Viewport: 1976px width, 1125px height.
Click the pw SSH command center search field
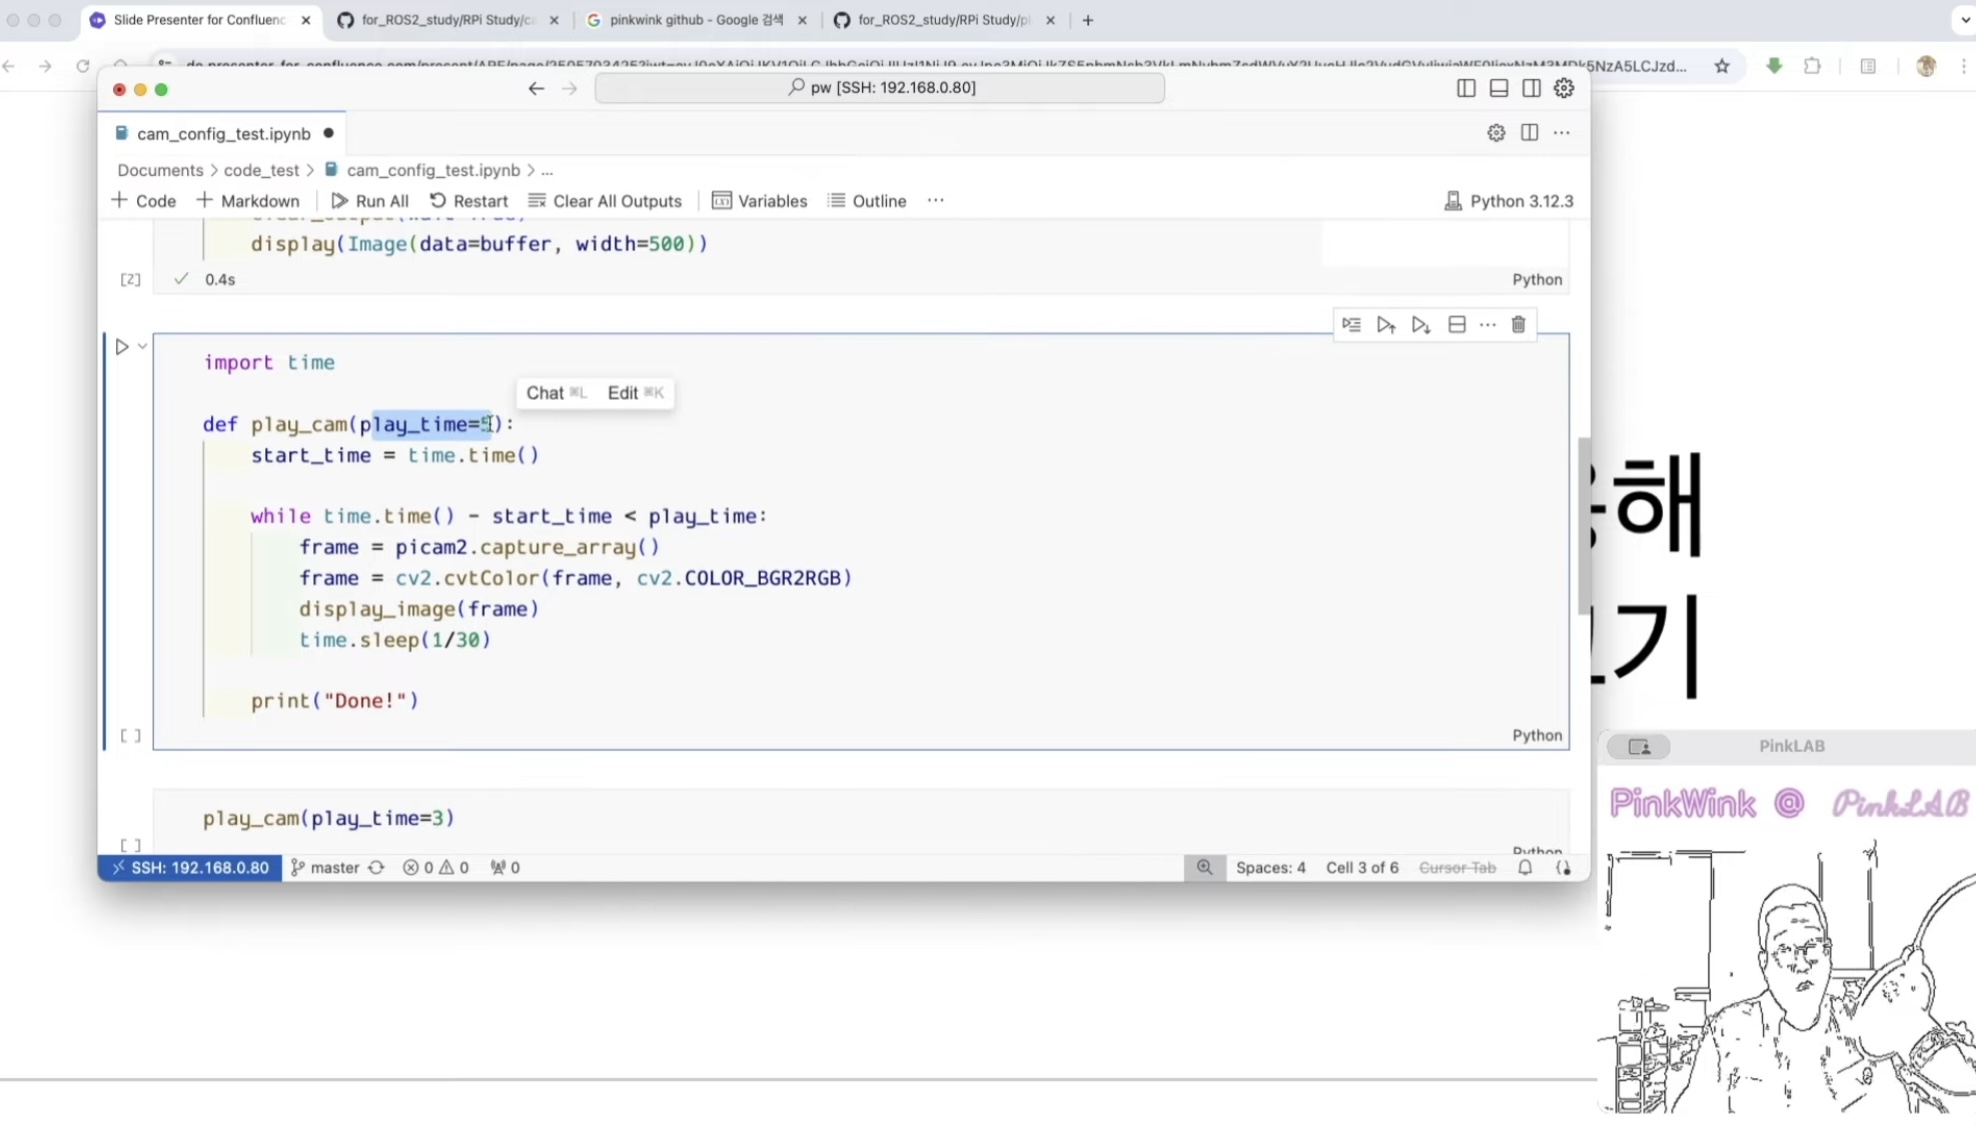tap(879, 88)
